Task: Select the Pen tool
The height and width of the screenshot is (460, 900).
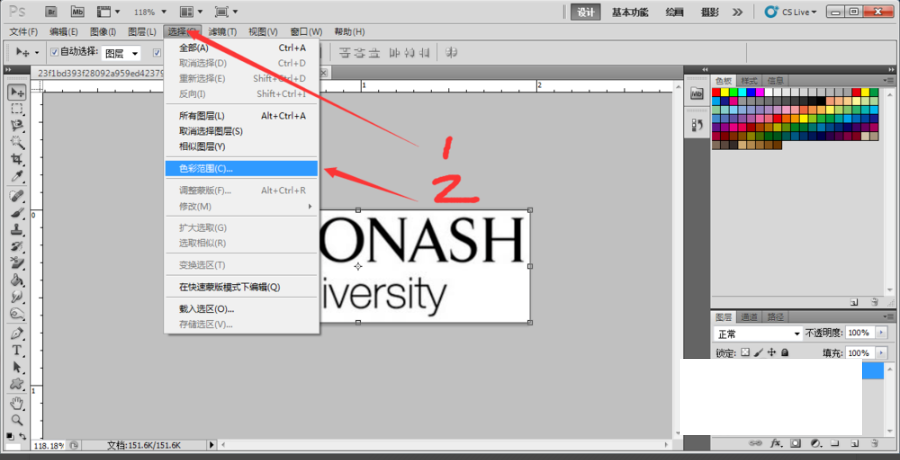Action: (x=17, y=334)
